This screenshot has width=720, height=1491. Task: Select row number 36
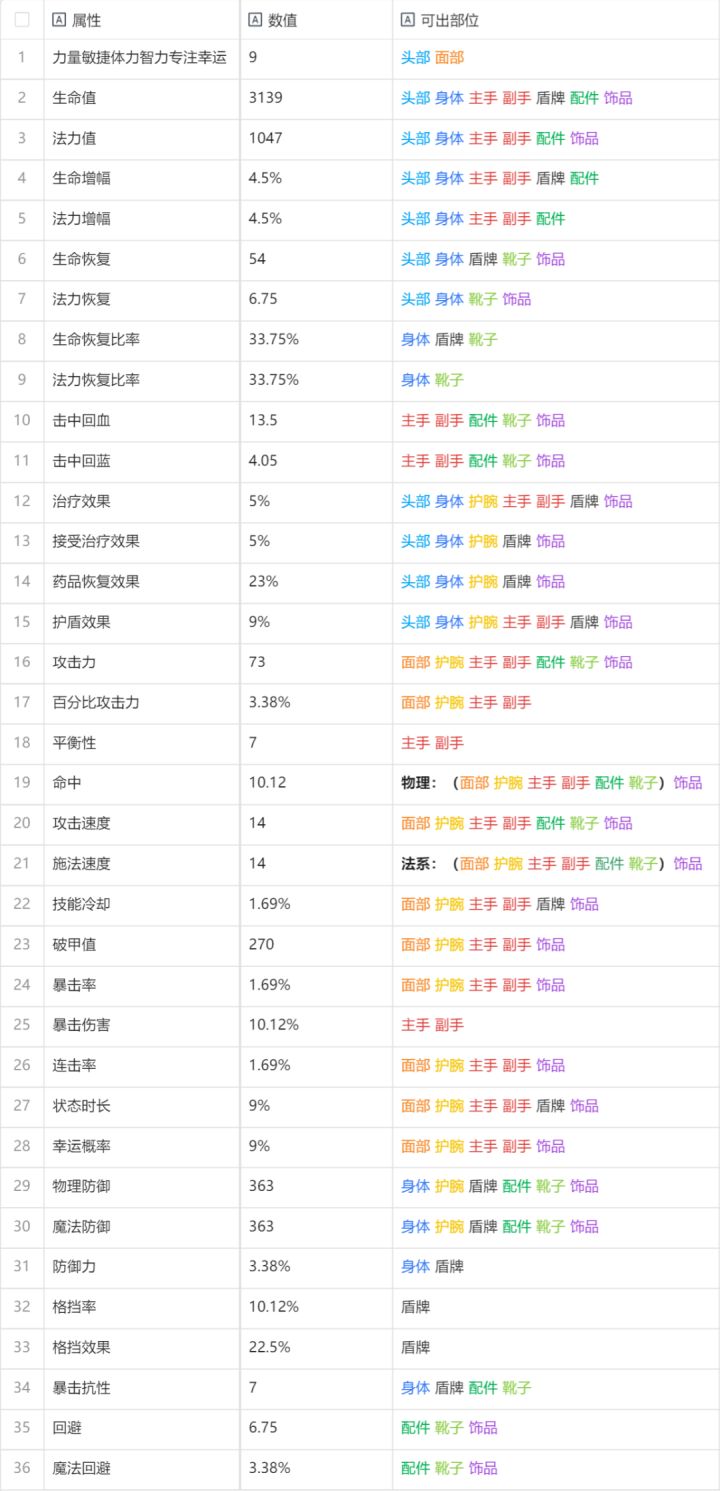[22, 1468]
